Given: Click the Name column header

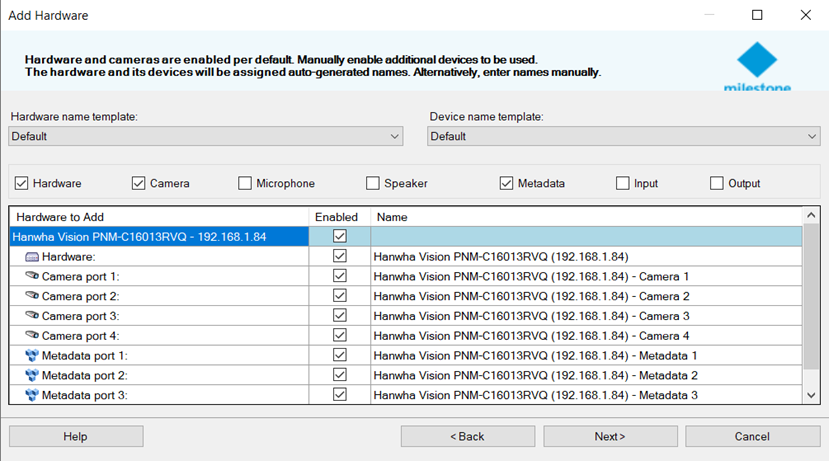Looking at the screenshot, I should click(x=586, y=217).
